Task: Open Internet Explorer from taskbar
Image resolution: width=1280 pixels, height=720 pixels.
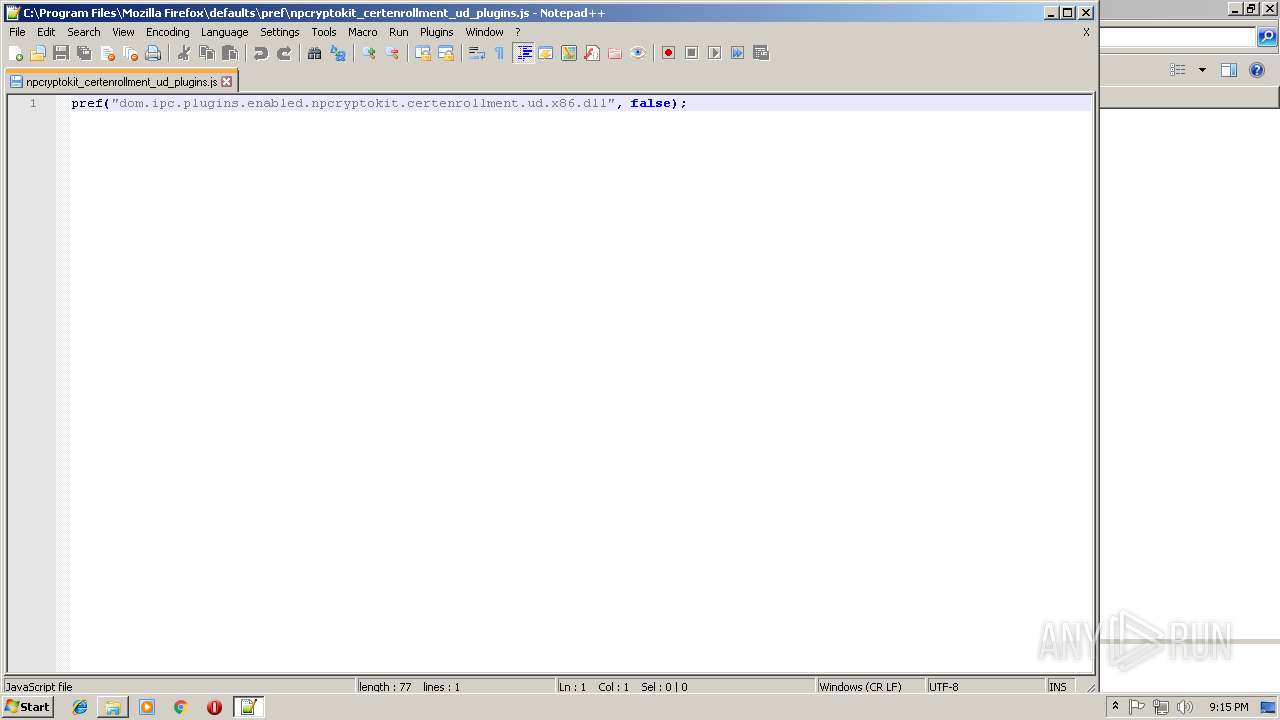Action: click(80, 707)
